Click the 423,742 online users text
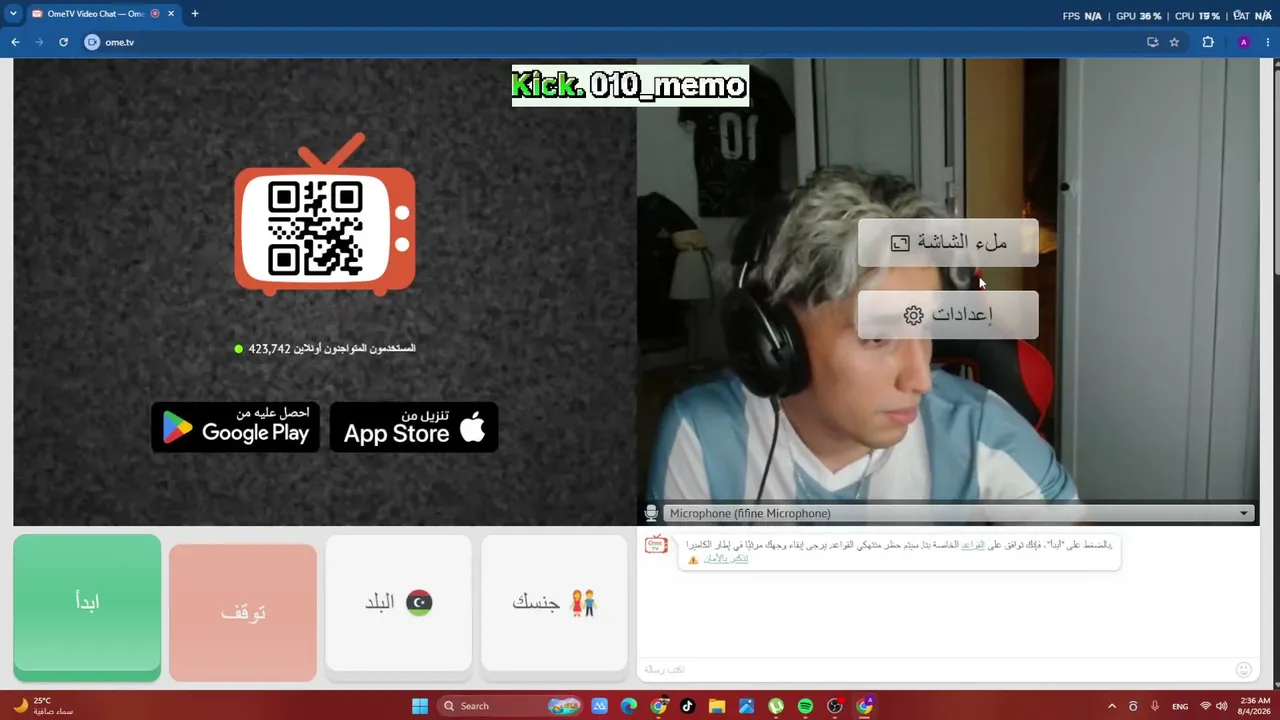The image size is (1280, 720). tap(325, 349)
